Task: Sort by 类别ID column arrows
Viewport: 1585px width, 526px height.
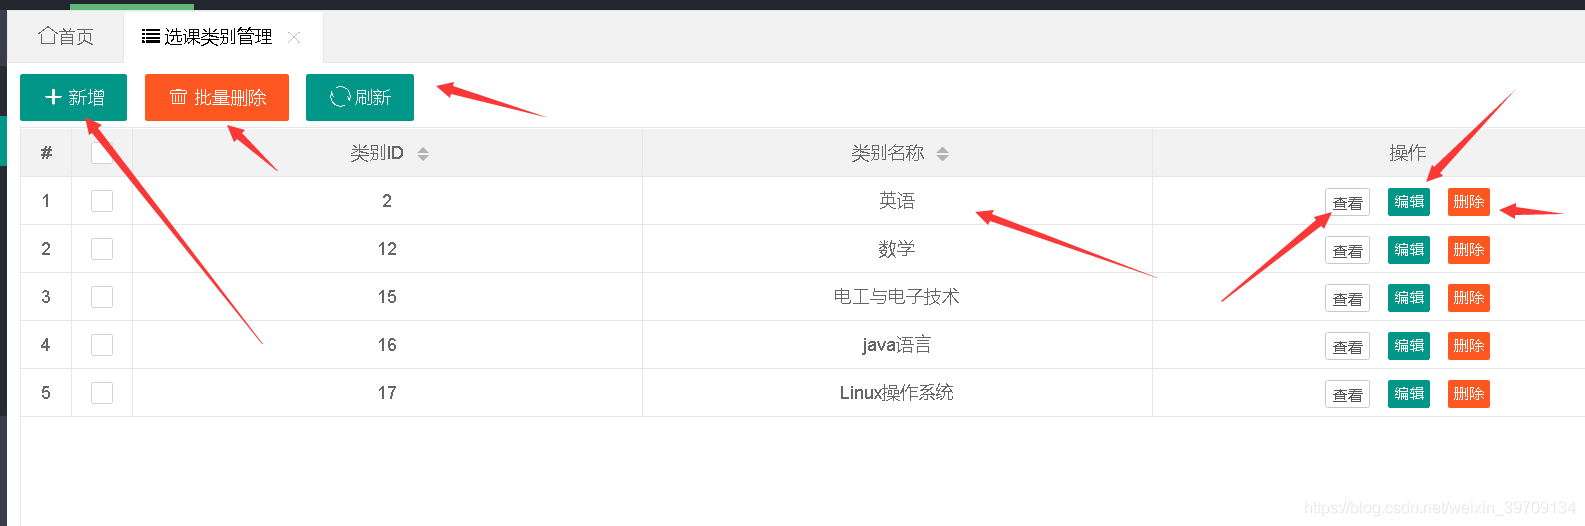Action: pyautogui.click(x=423, y=153)
